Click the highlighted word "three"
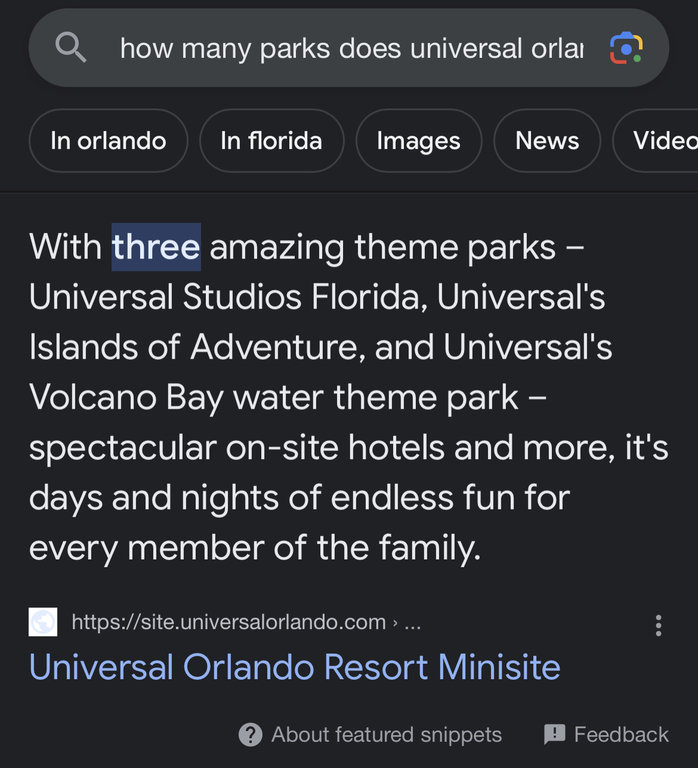This screenshot has width=698, height=768. tap(156, 247)
